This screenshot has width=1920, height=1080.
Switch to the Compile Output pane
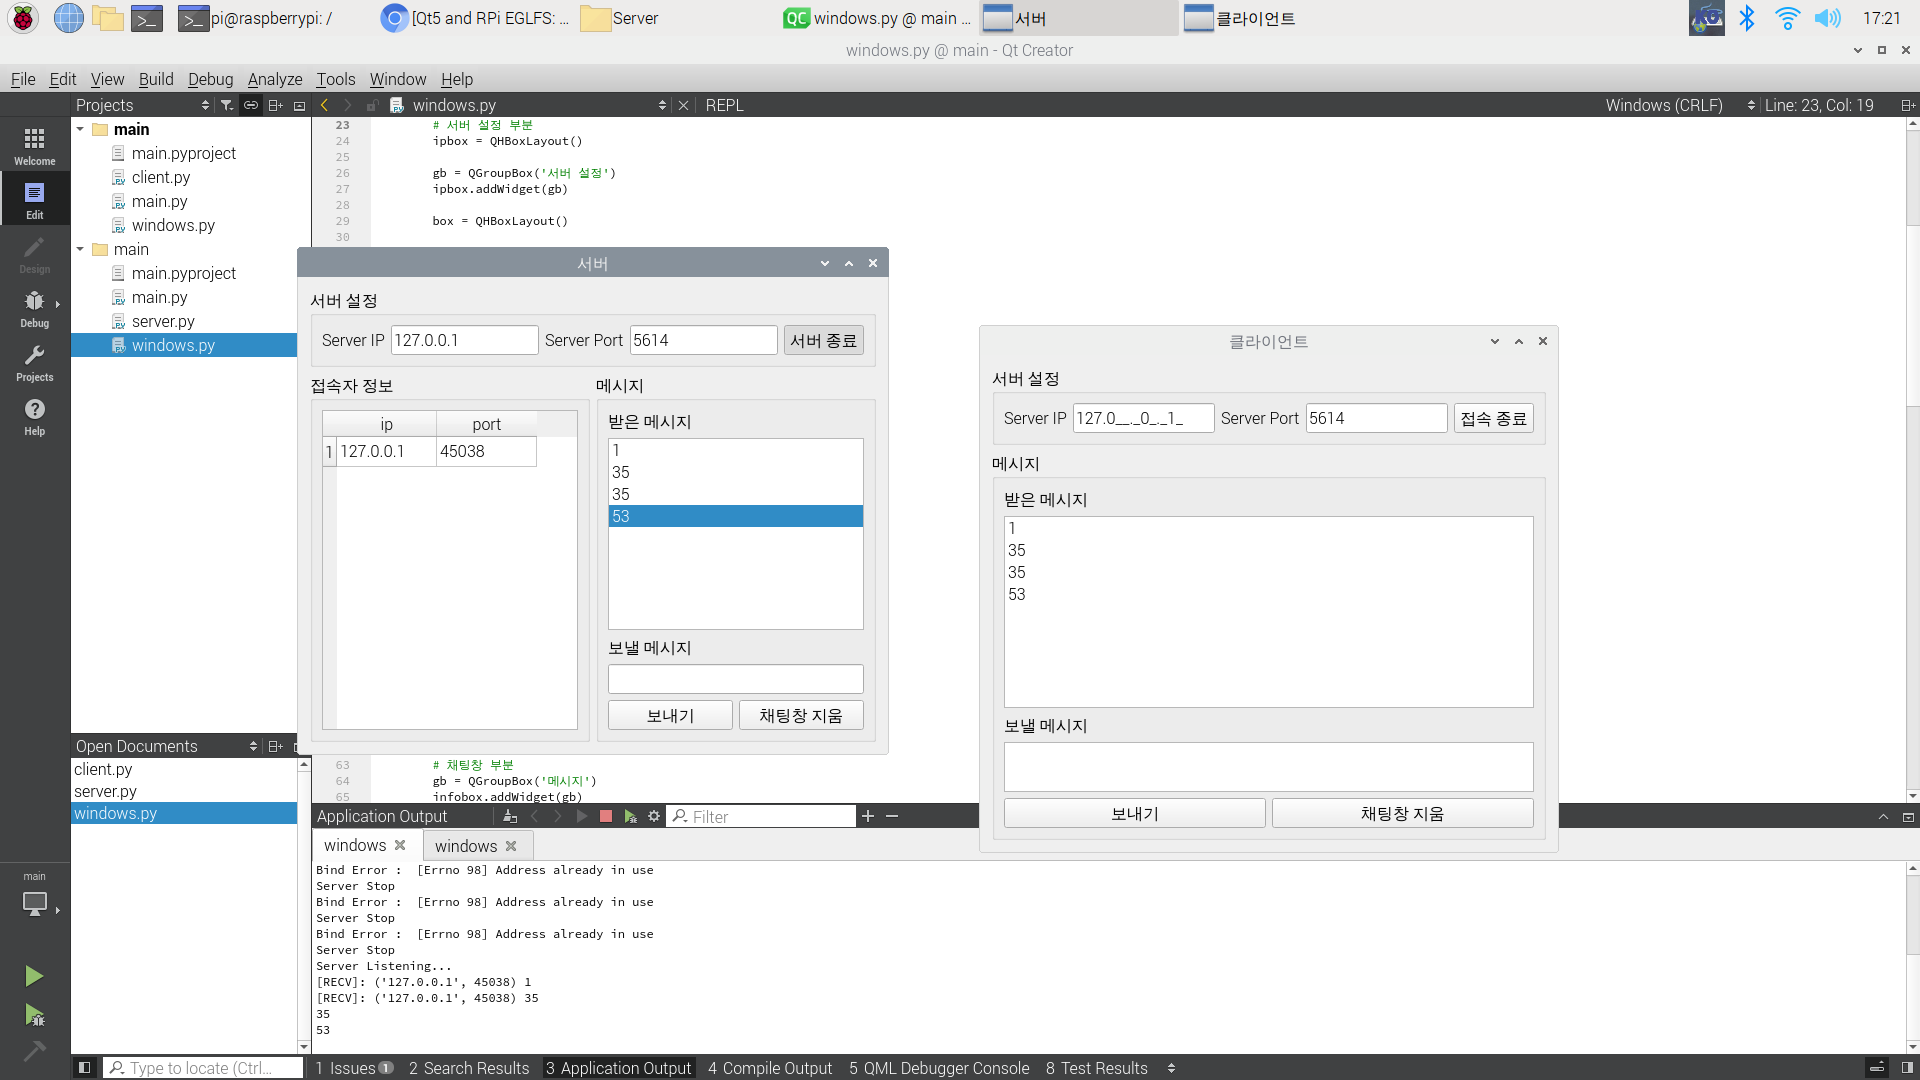click(769, 1068)
